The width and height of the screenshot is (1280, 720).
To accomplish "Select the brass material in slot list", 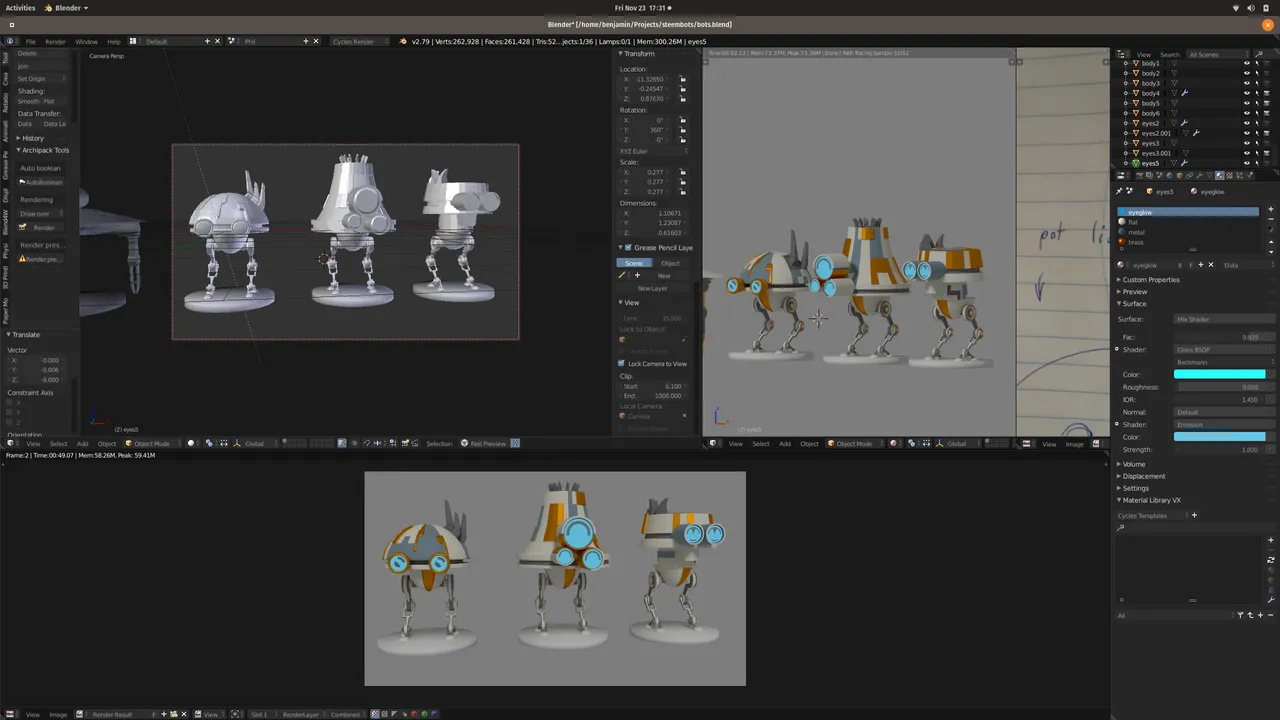I will pos(1187,242).
